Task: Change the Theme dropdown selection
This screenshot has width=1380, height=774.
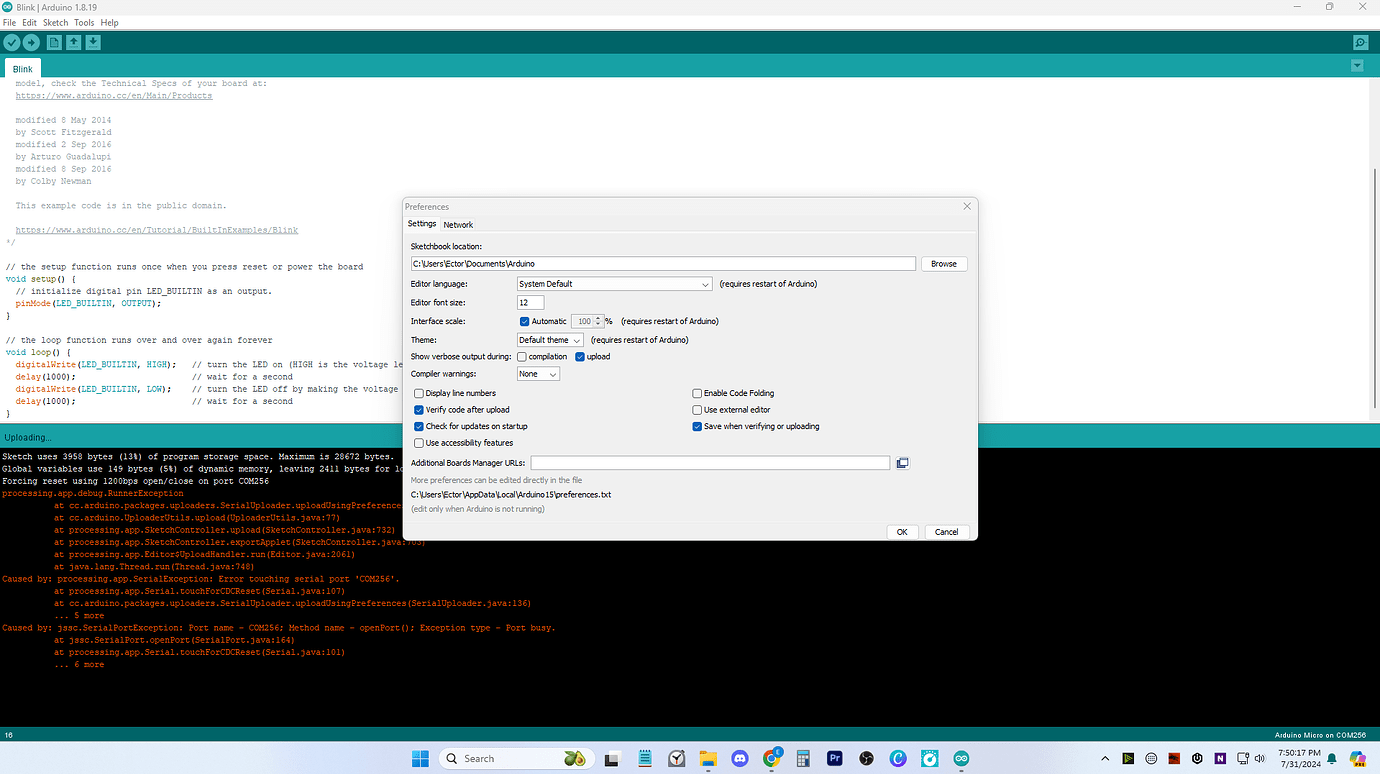Action: (549, 340)
